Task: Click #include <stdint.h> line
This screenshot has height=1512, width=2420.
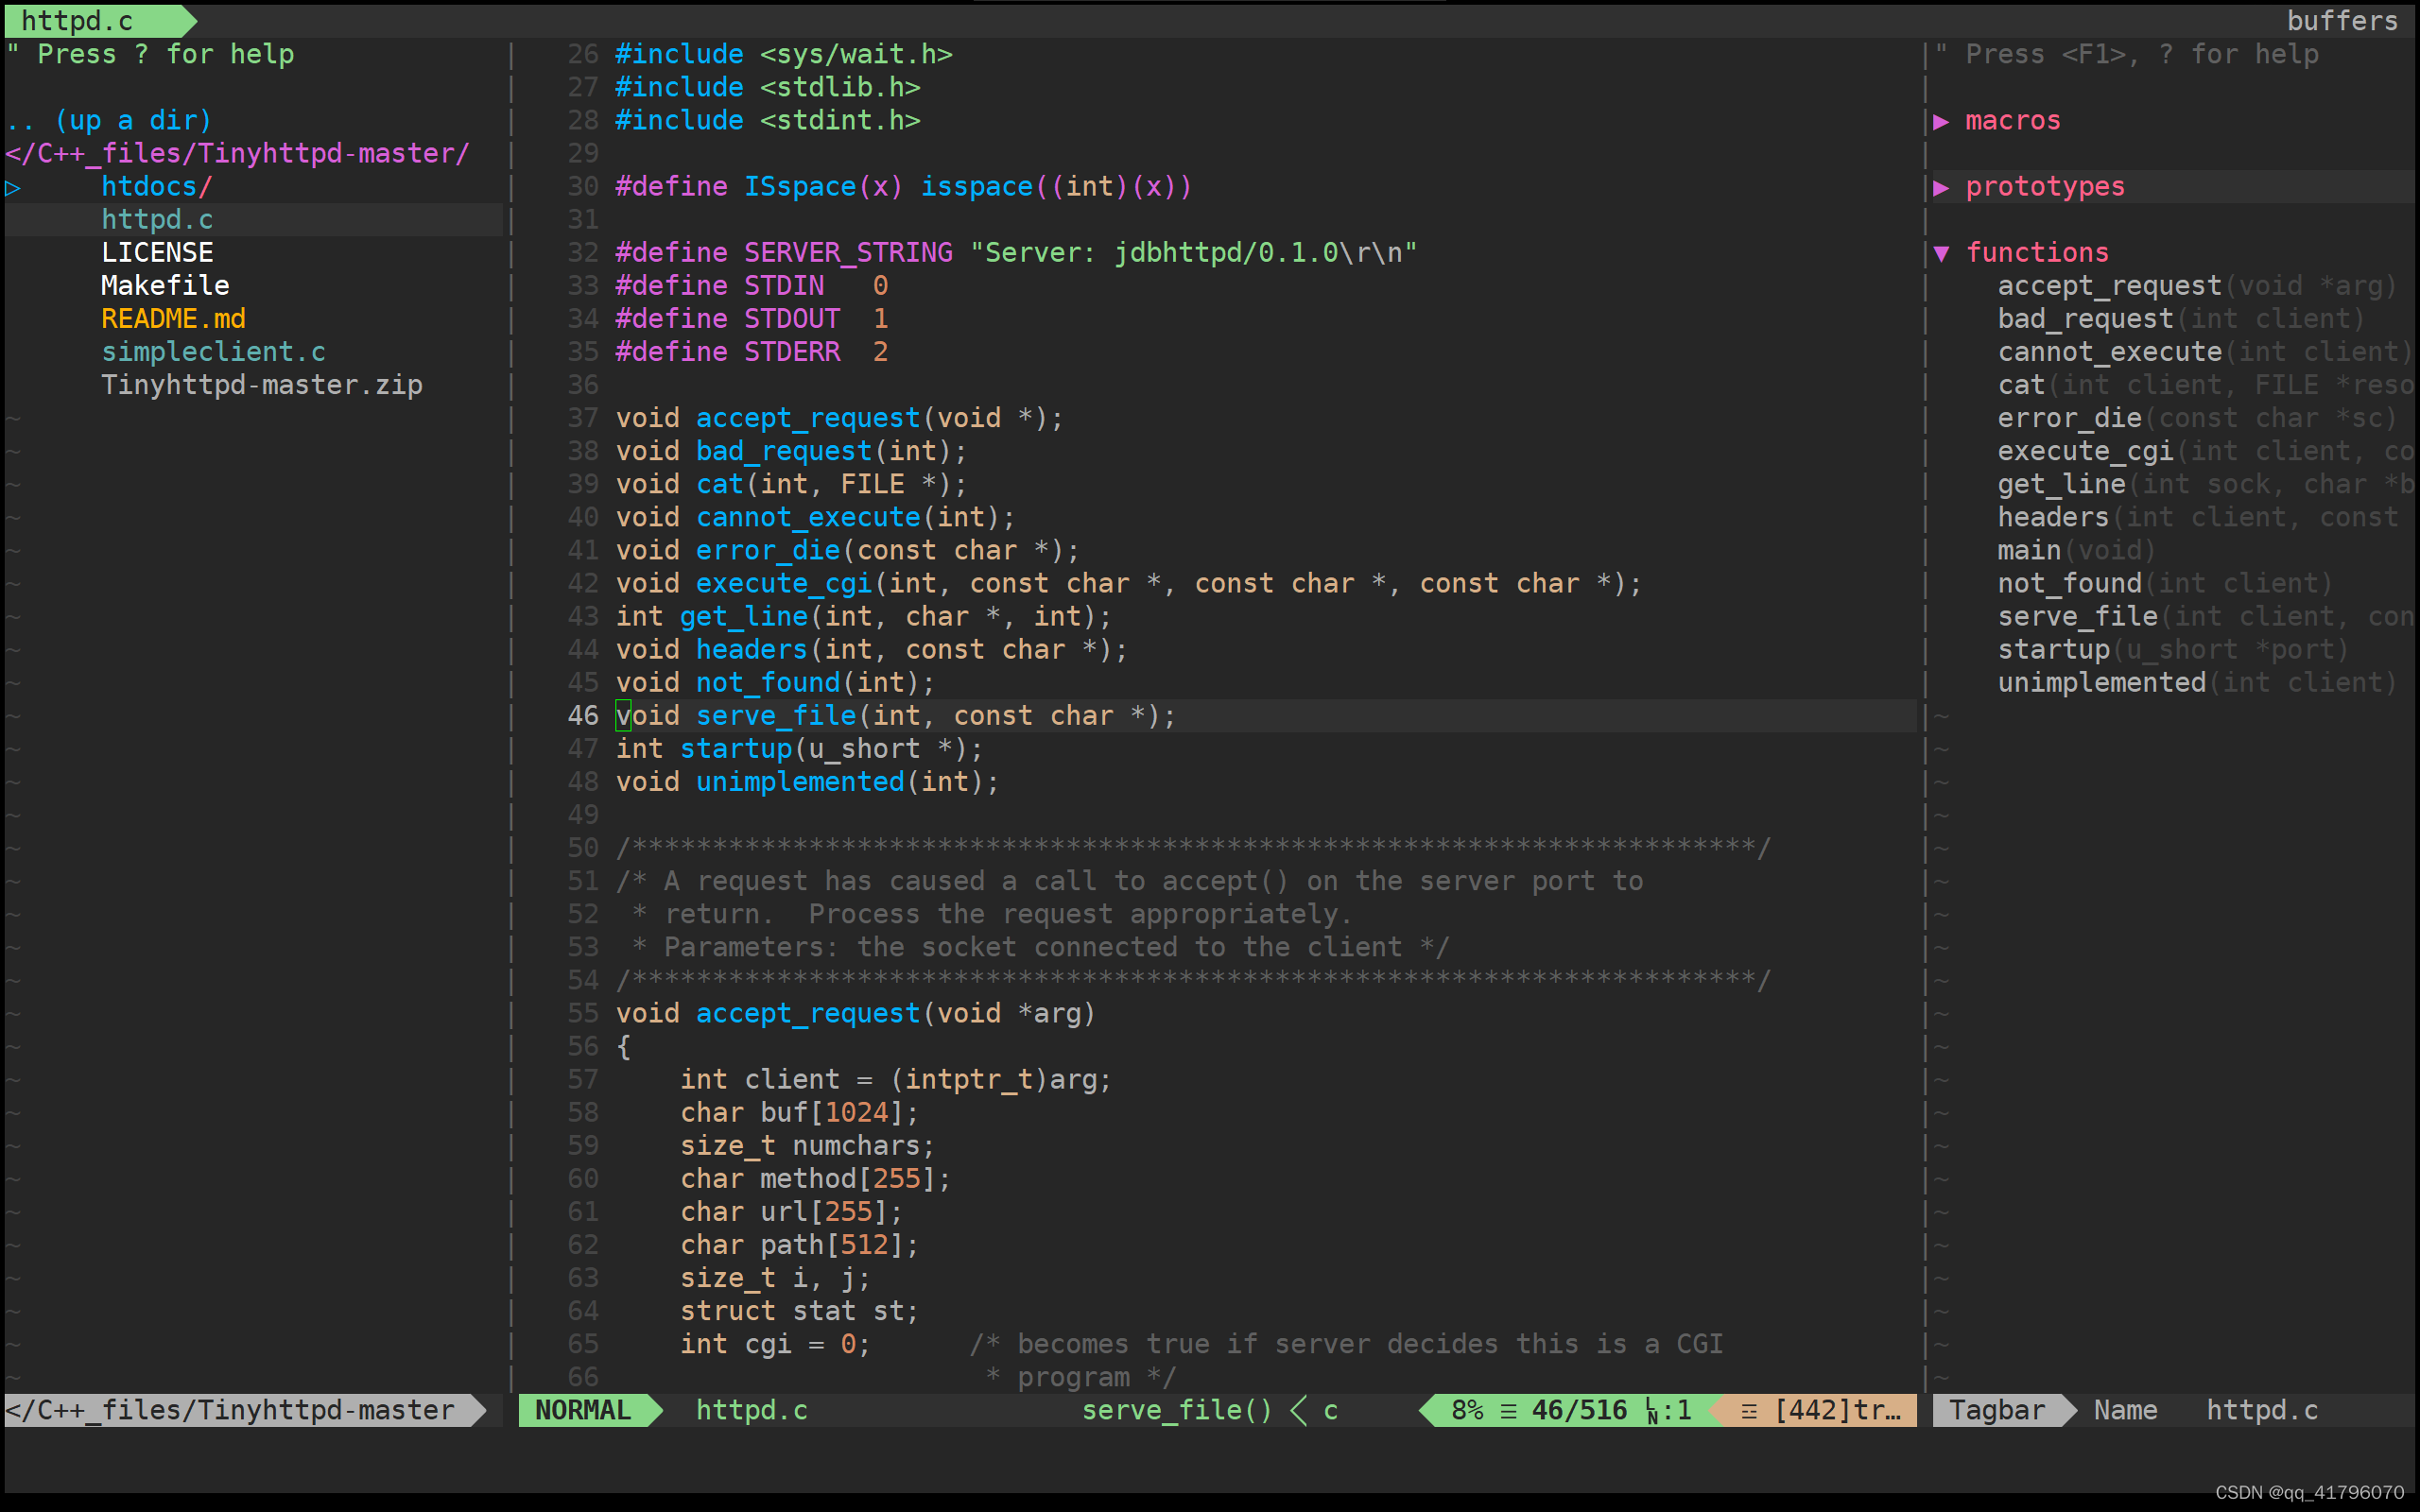Action: click(x=767, y=121)
